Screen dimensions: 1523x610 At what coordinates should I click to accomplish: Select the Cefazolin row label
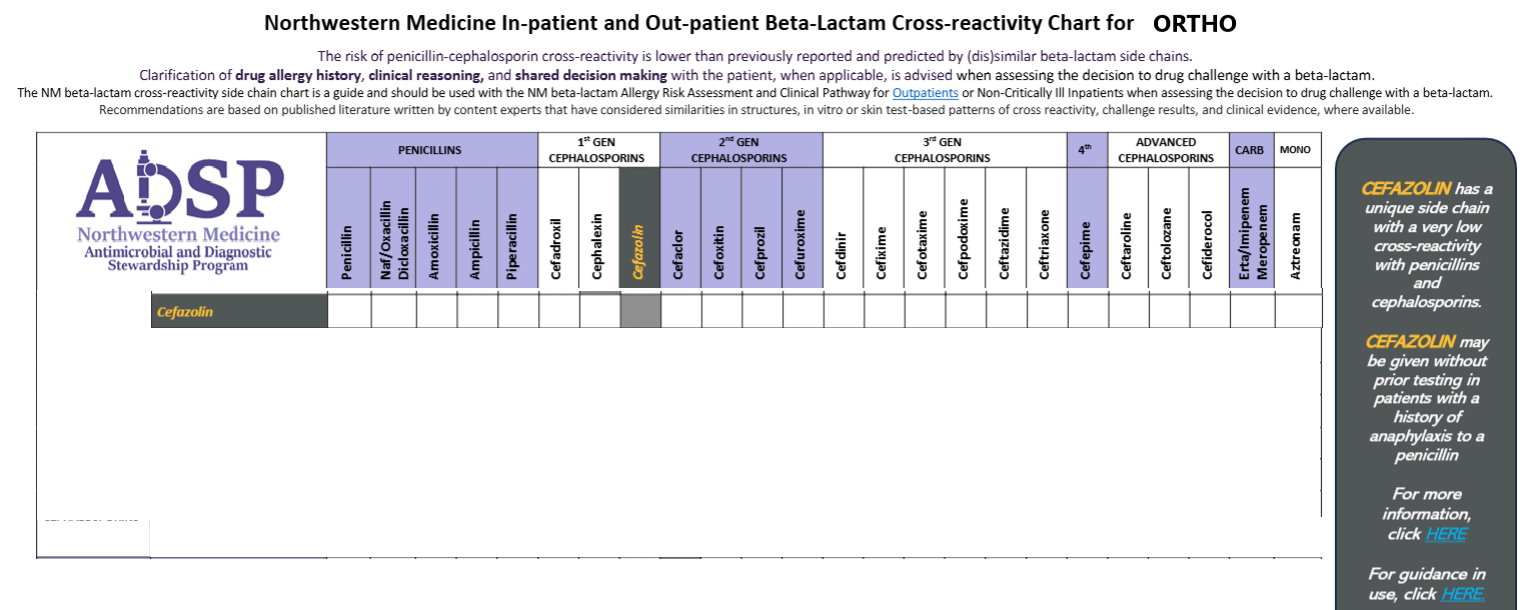[x=238, y=312]
